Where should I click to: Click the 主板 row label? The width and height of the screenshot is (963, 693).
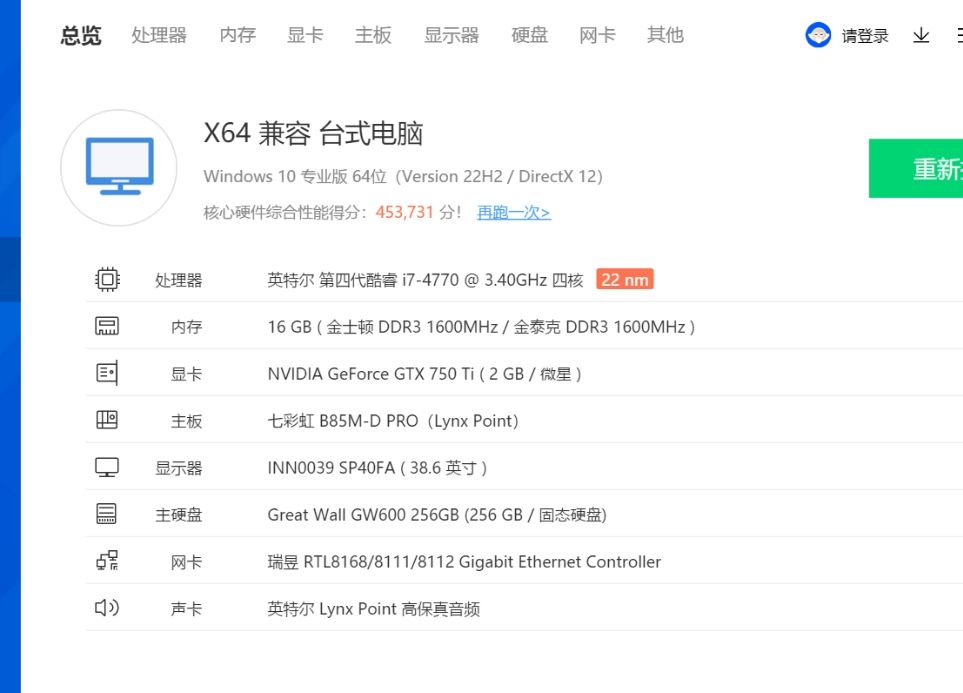click(x=187, y=421)
